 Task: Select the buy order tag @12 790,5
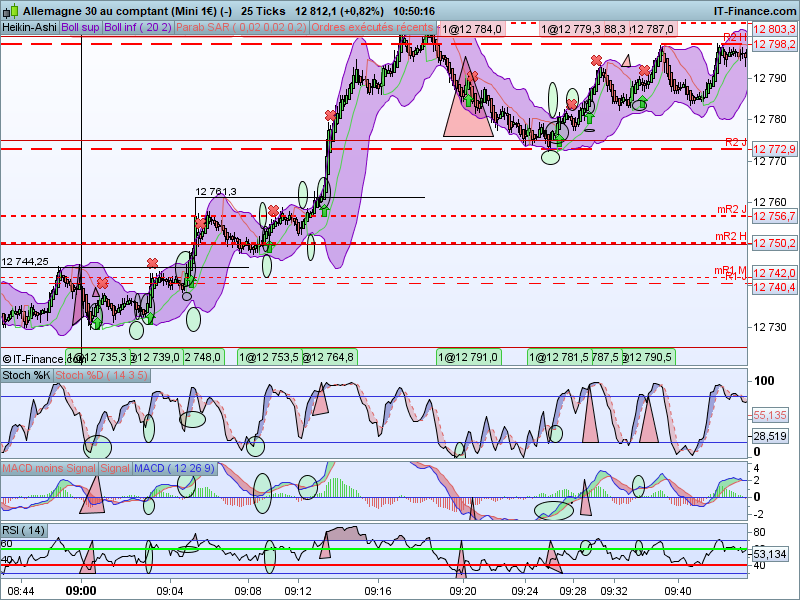click(x=648, y=357)
